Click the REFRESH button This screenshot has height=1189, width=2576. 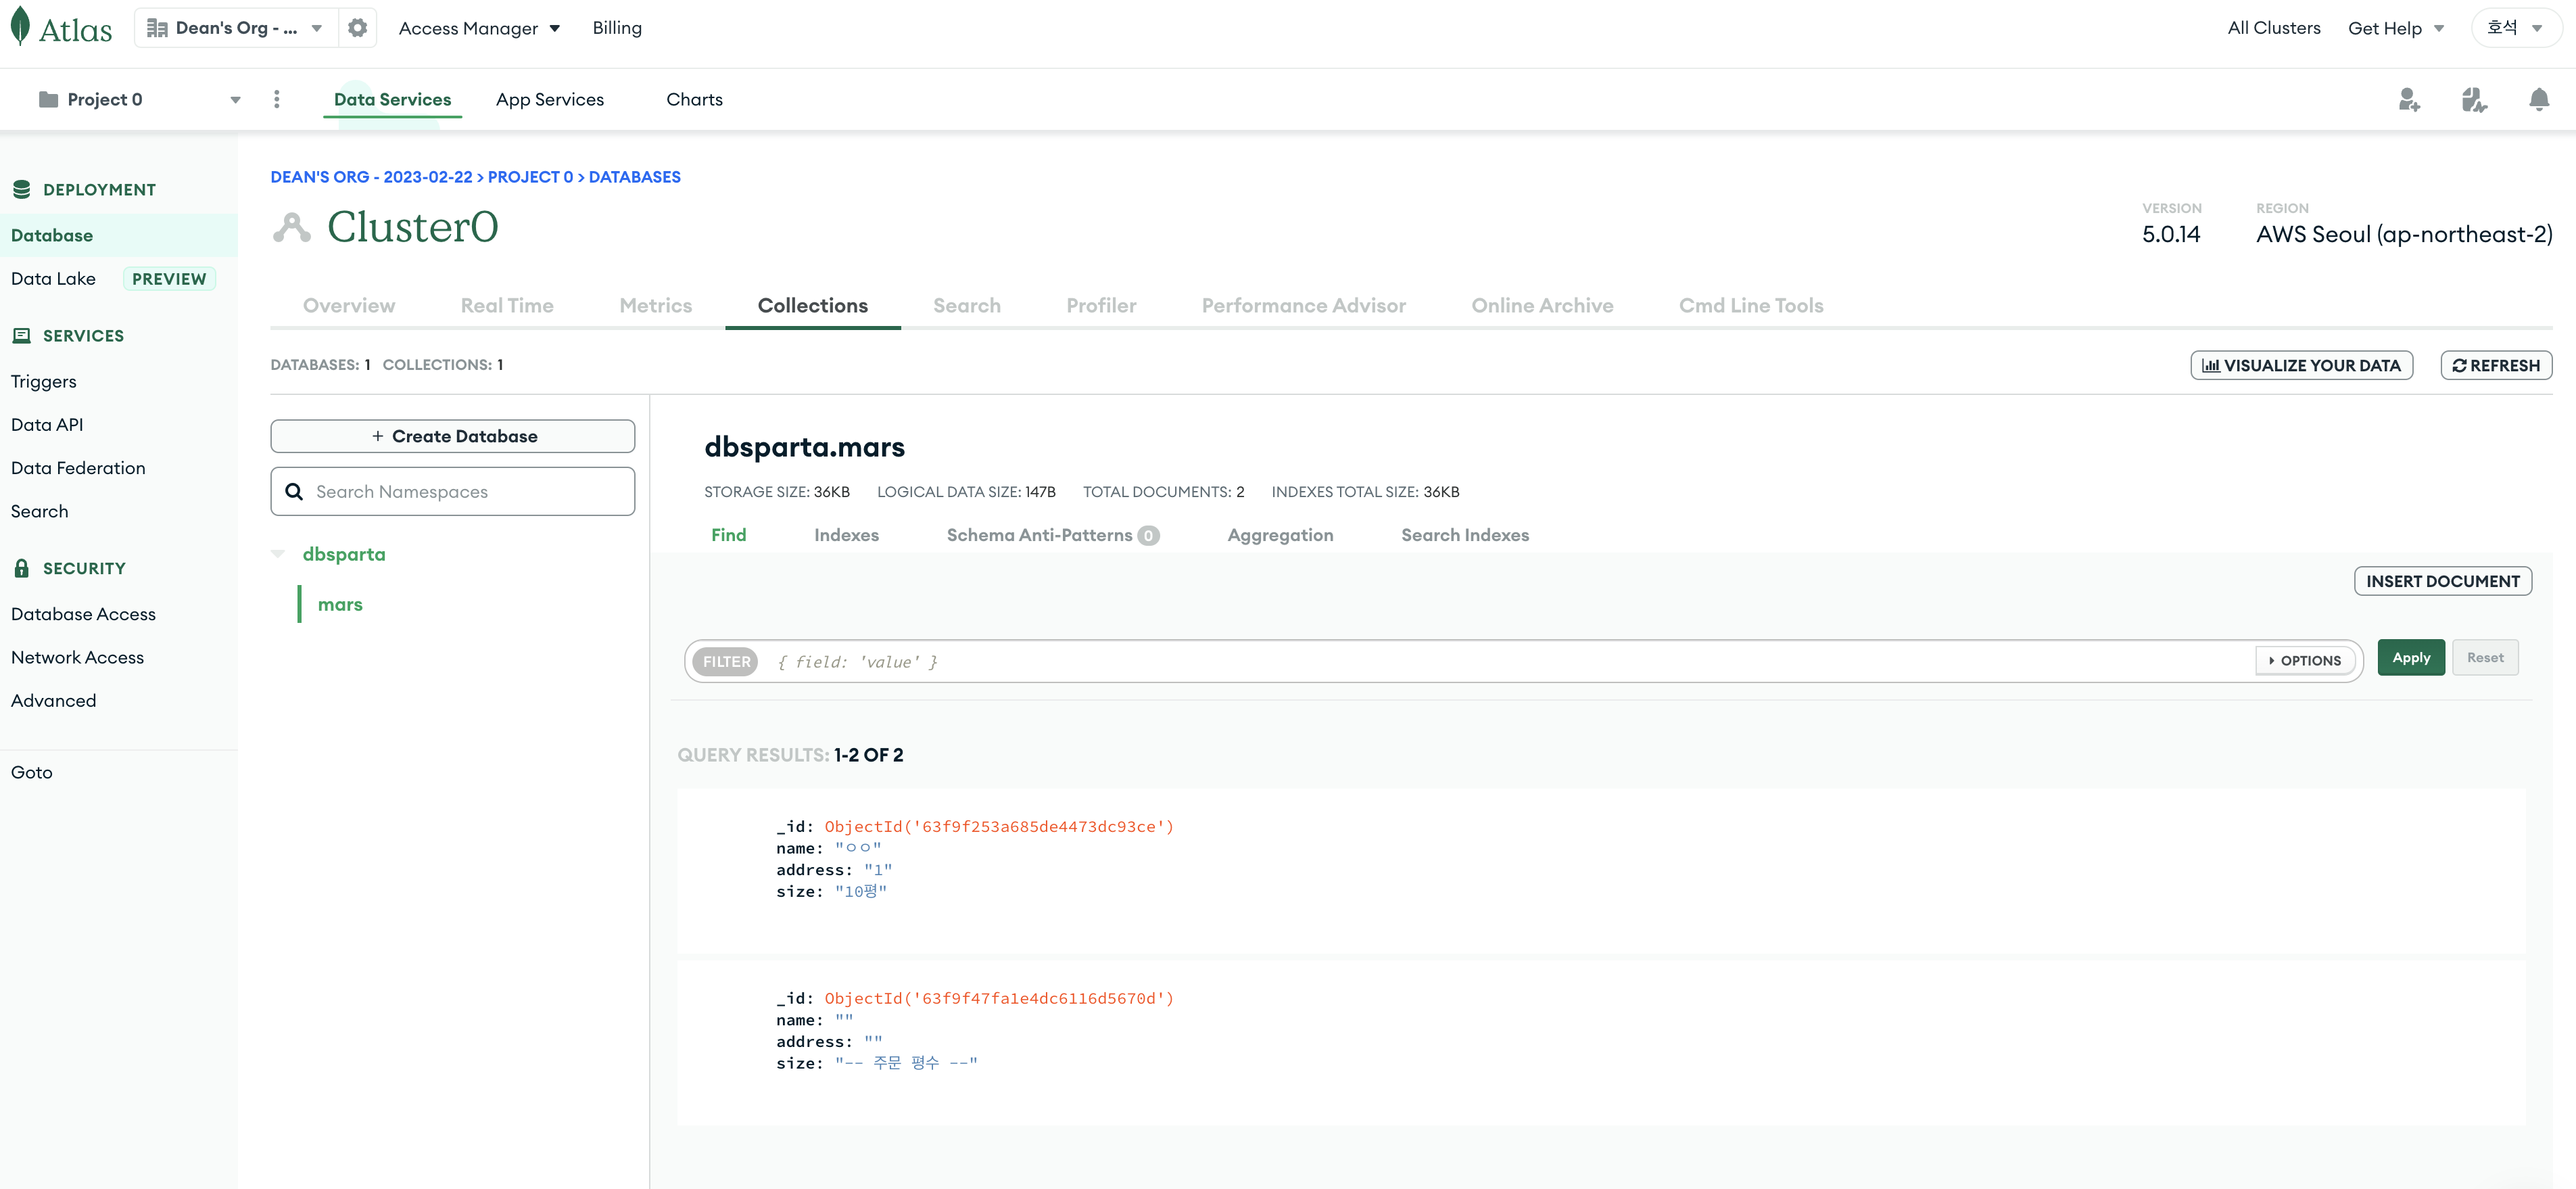(x=2496, y=365)
